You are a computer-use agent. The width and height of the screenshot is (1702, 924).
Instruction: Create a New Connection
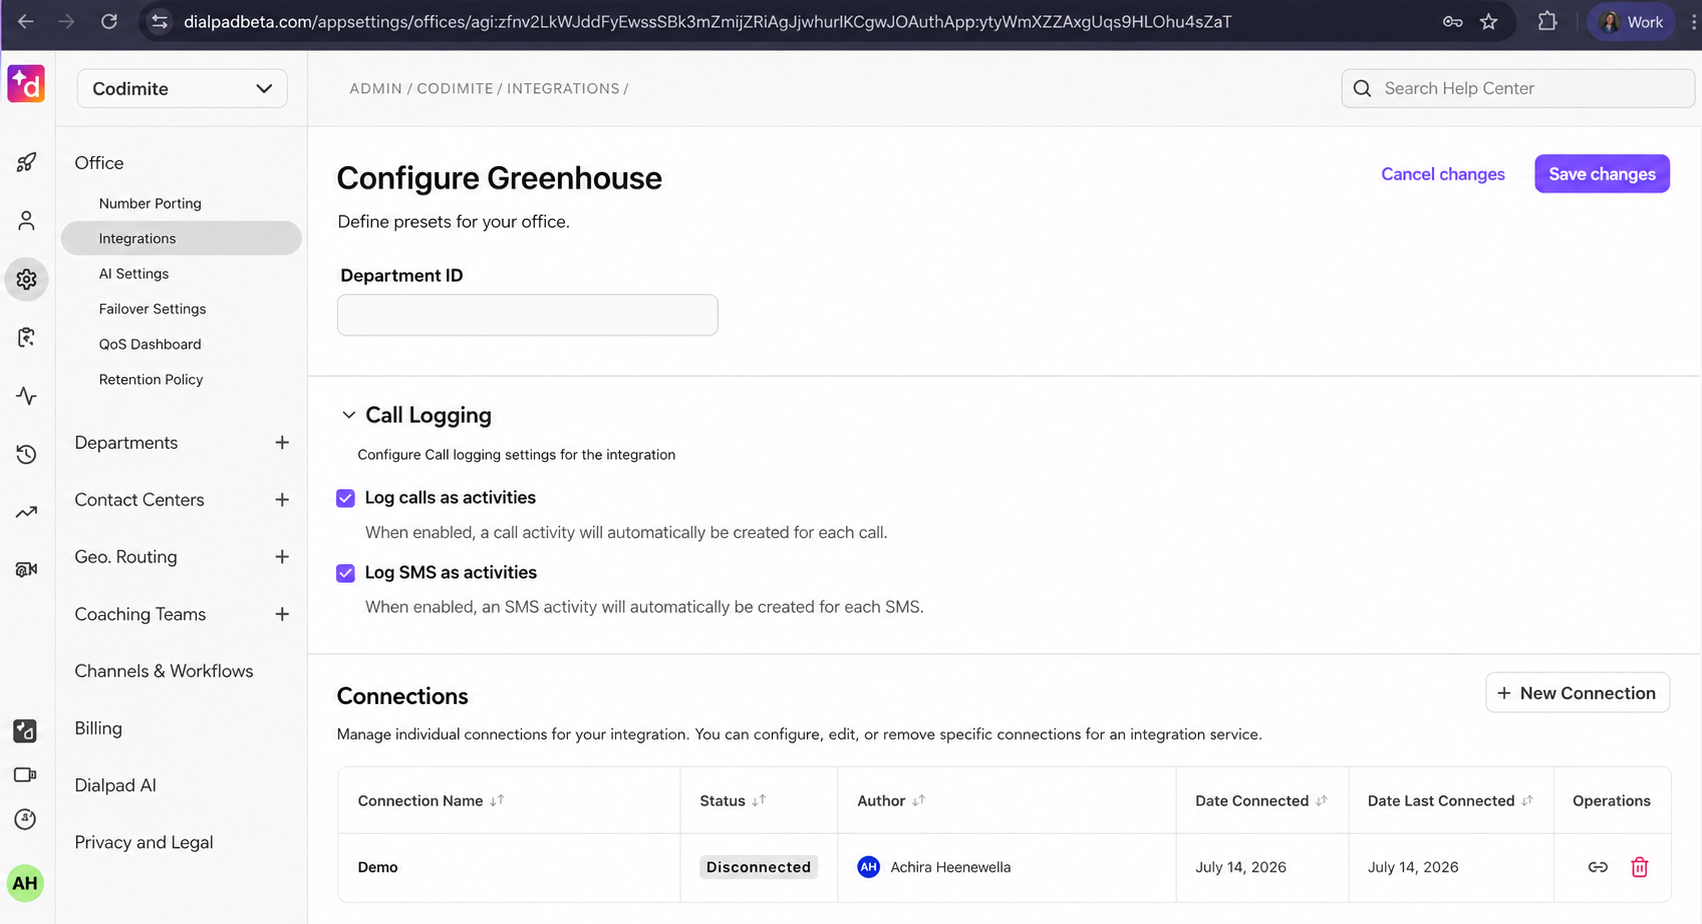coord(1577,693)
